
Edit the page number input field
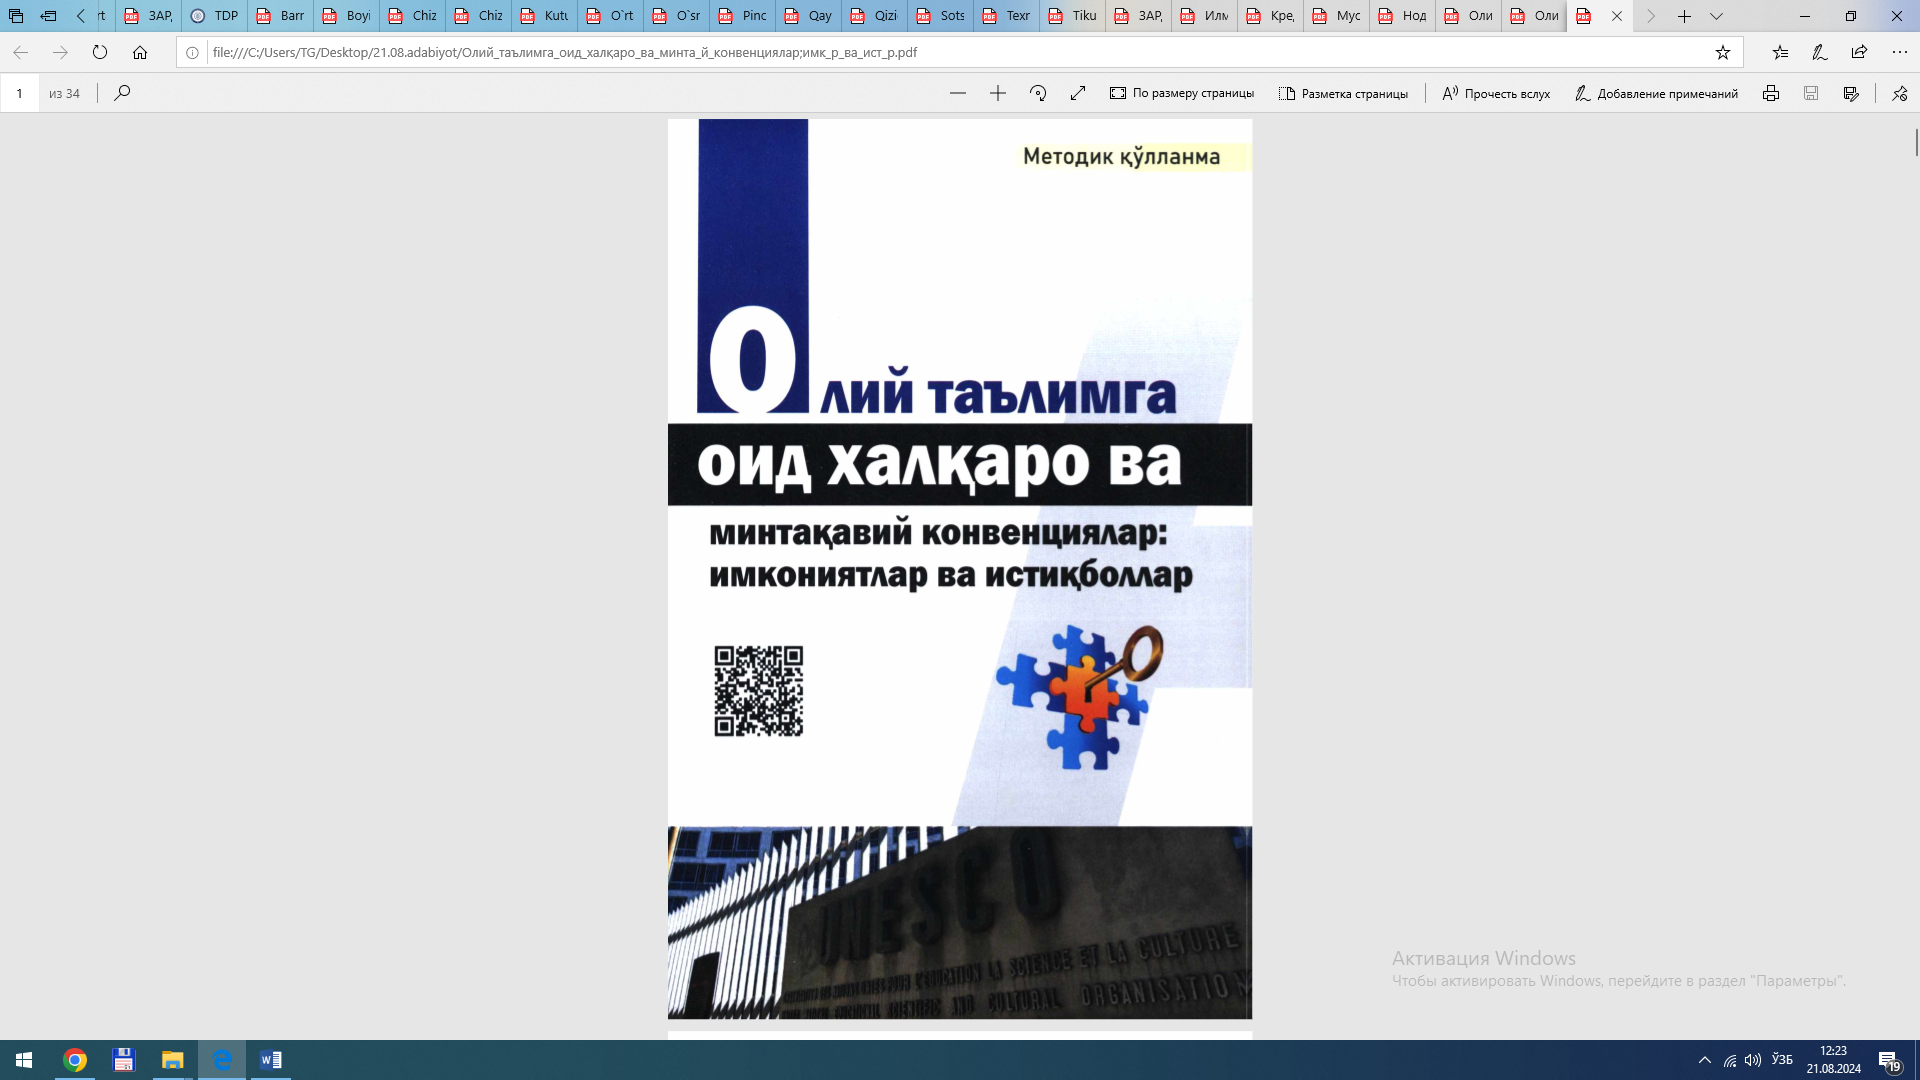click(20, 93)
